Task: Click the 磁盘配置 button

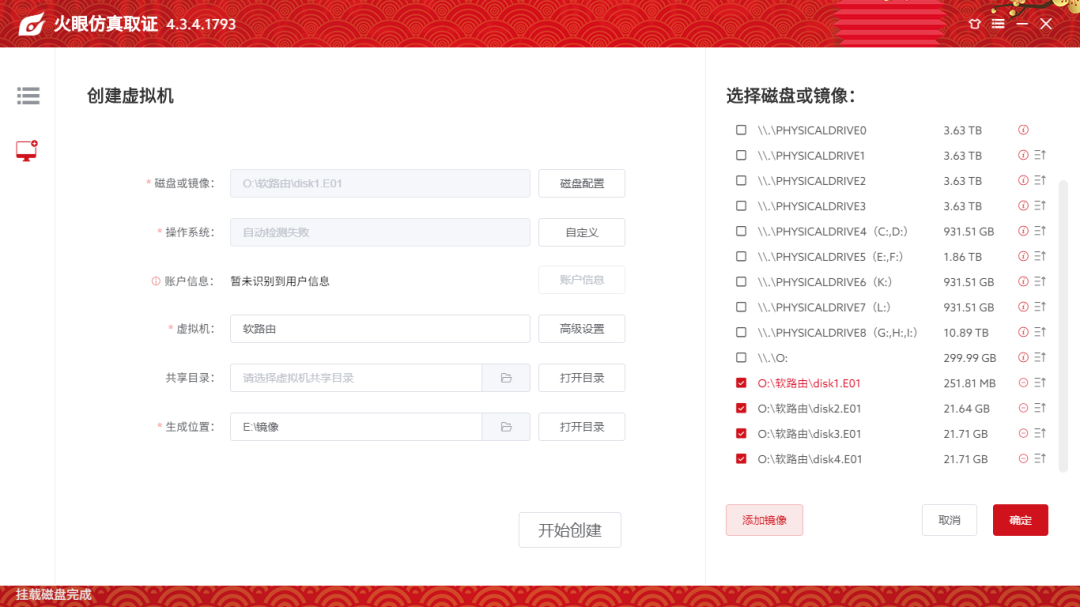Action: point(582,183)
